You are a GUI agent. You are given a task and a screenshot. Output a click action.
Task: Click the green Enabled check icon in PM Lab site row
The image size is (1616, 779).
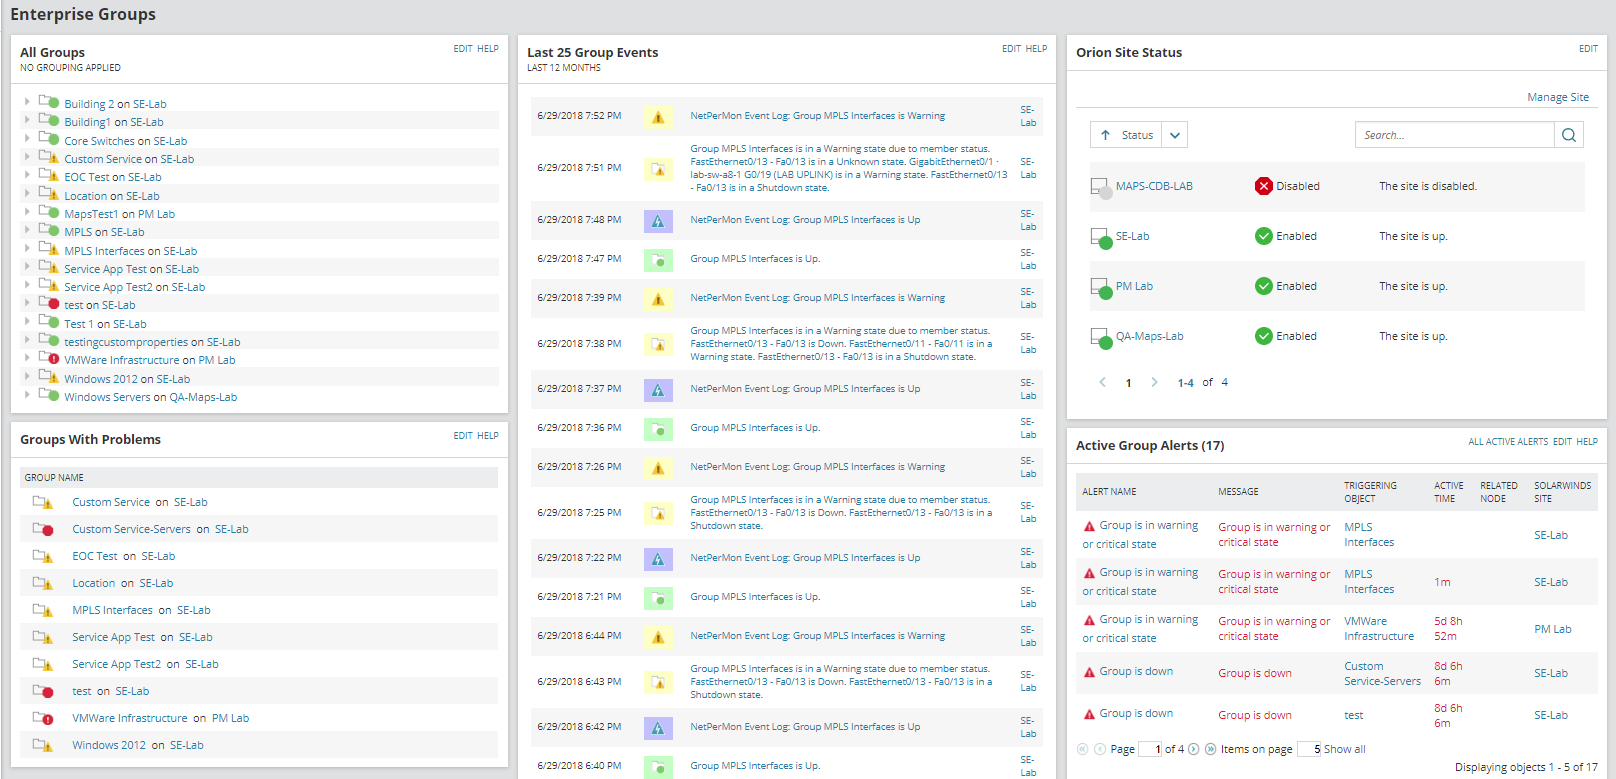(1264, 286)
